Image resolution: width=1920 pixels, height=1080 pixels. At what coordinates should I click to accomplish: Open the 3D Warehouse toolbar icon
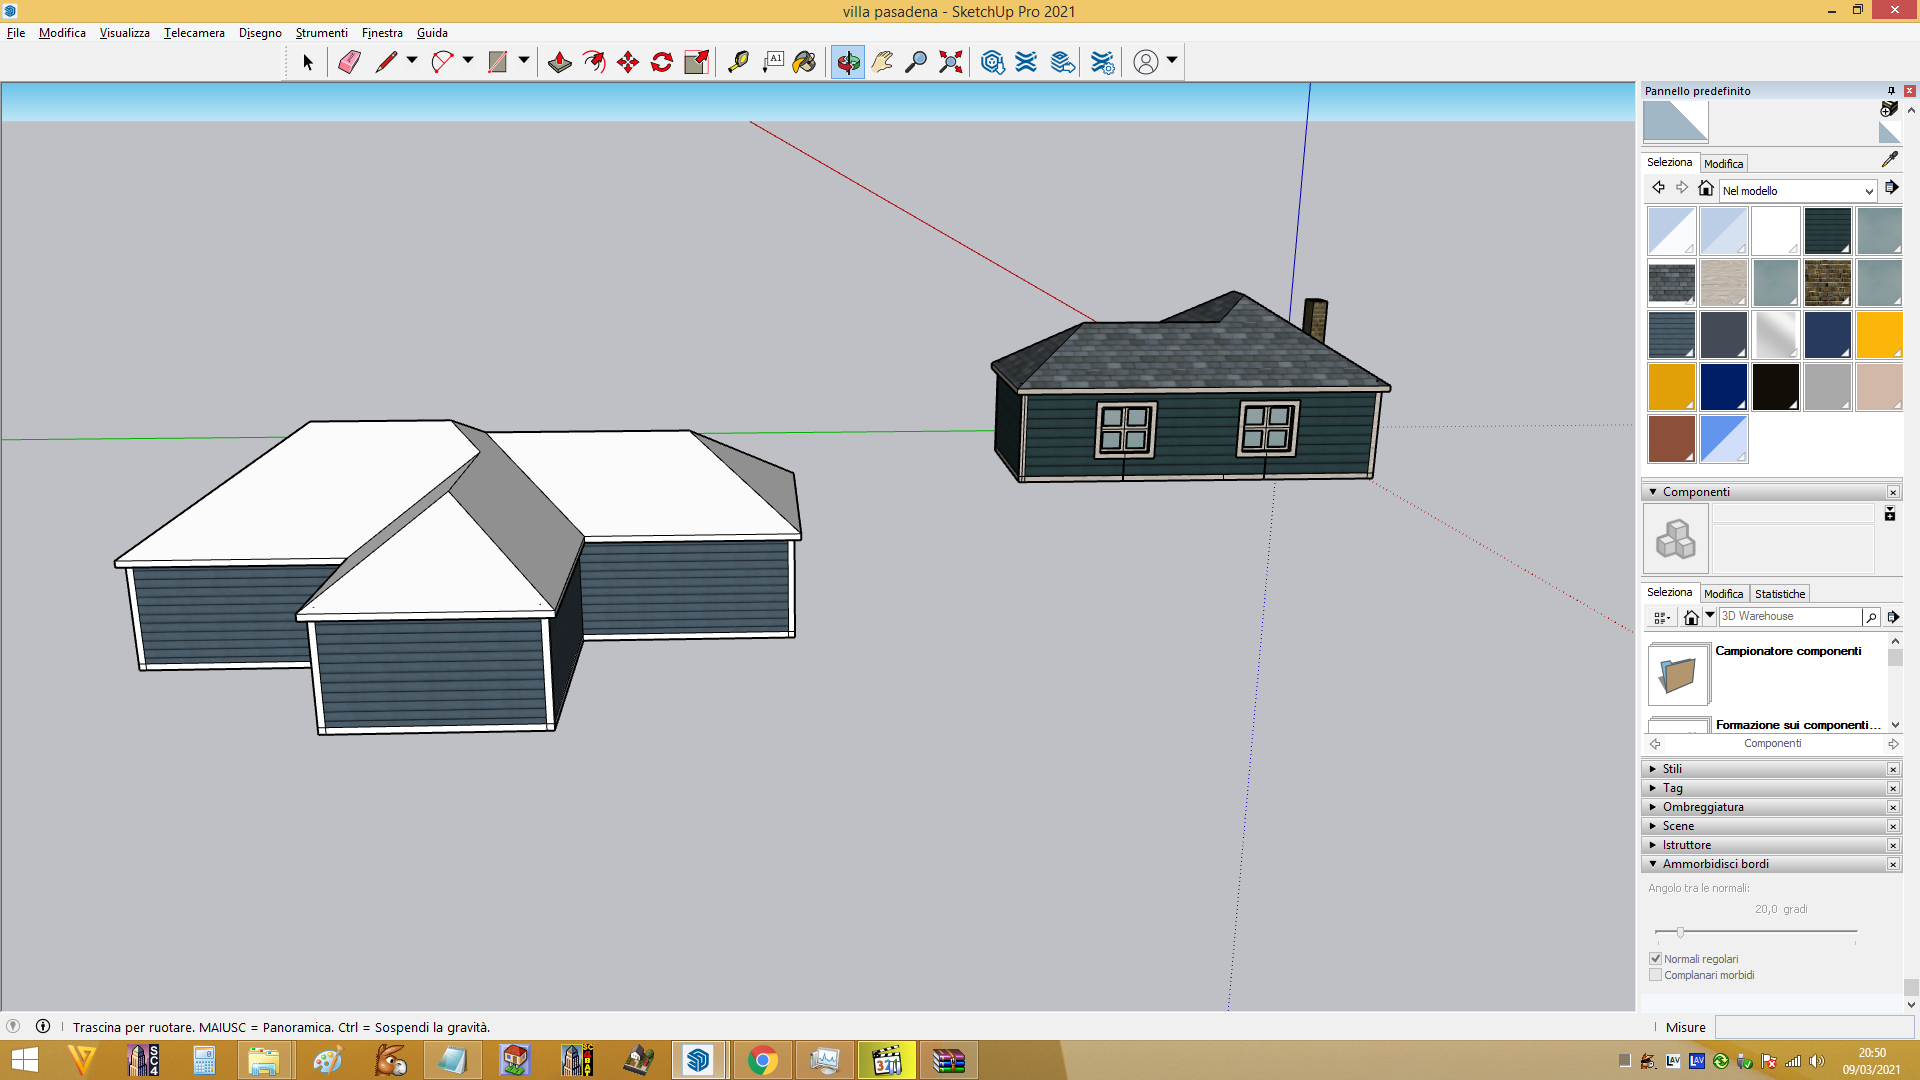[992, 62]
